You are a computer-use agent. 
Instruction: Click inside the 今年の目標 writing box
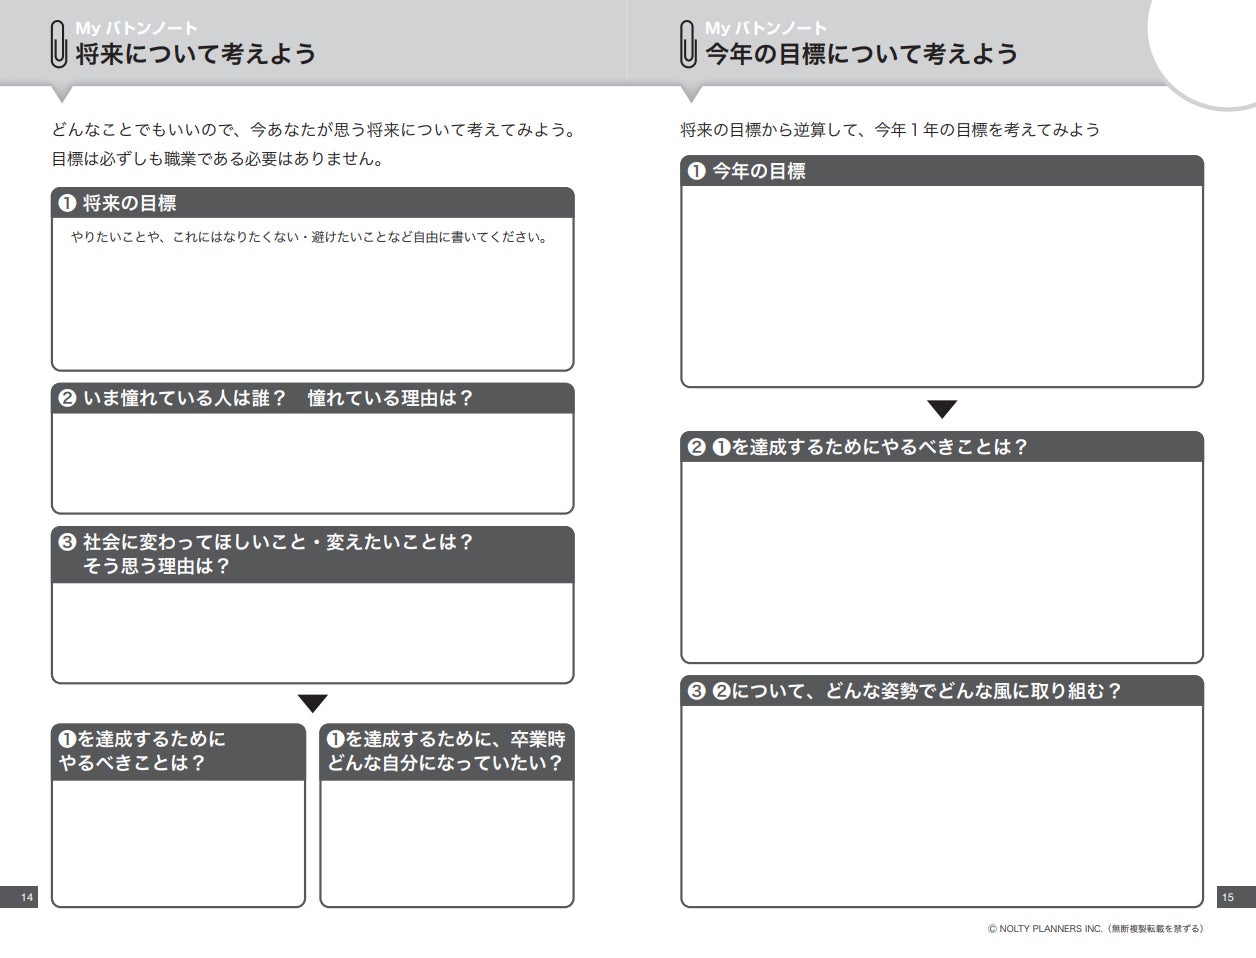pyautogui.click(x=942, y=286)
